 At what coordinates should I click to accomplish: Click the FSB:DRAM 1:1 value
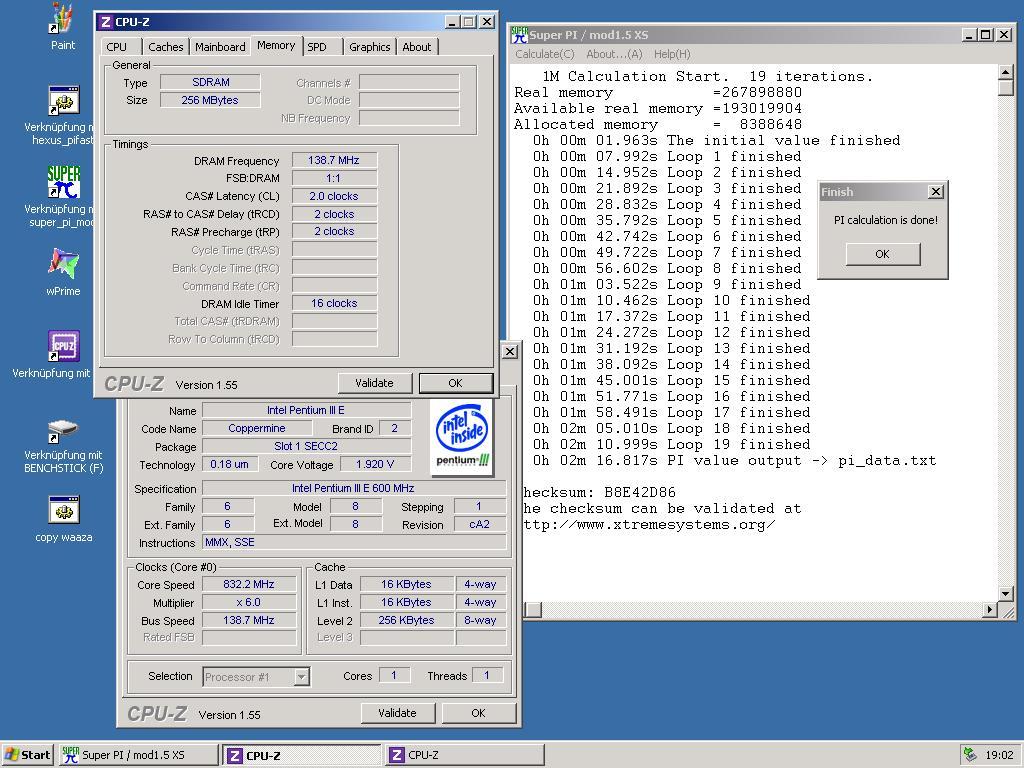334,178
